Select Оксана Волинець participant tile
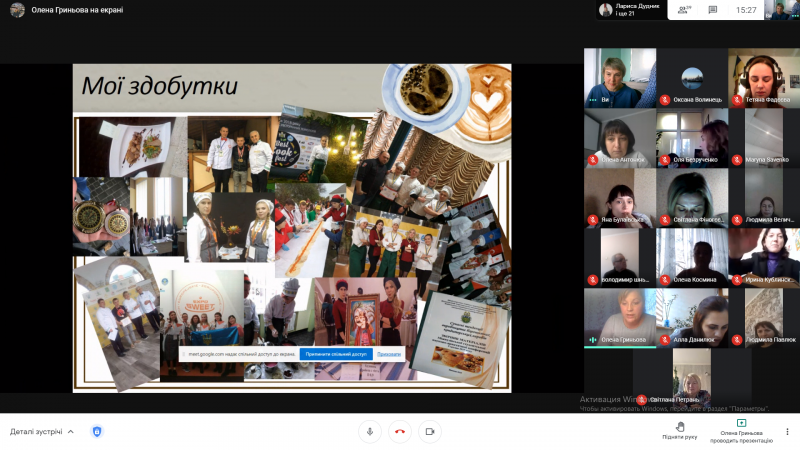The width and height of the screenshot is (800, 450). coord(692,78)
